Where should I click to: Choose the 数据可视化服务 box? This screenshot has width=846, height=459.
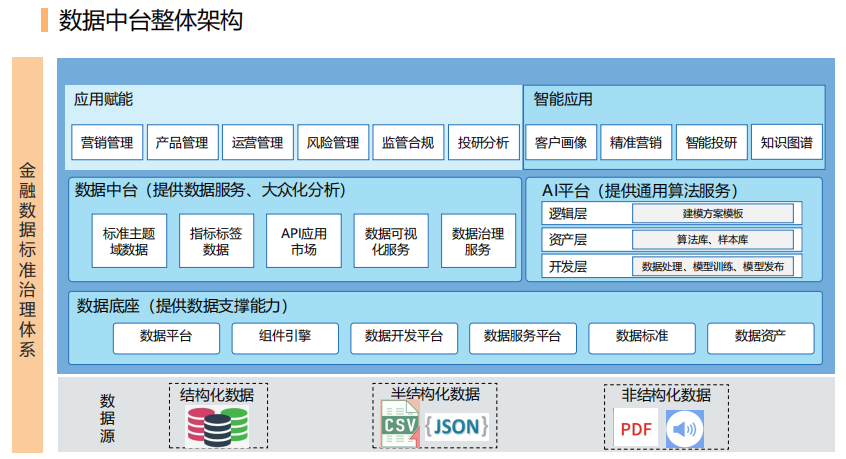pos(391,241)
